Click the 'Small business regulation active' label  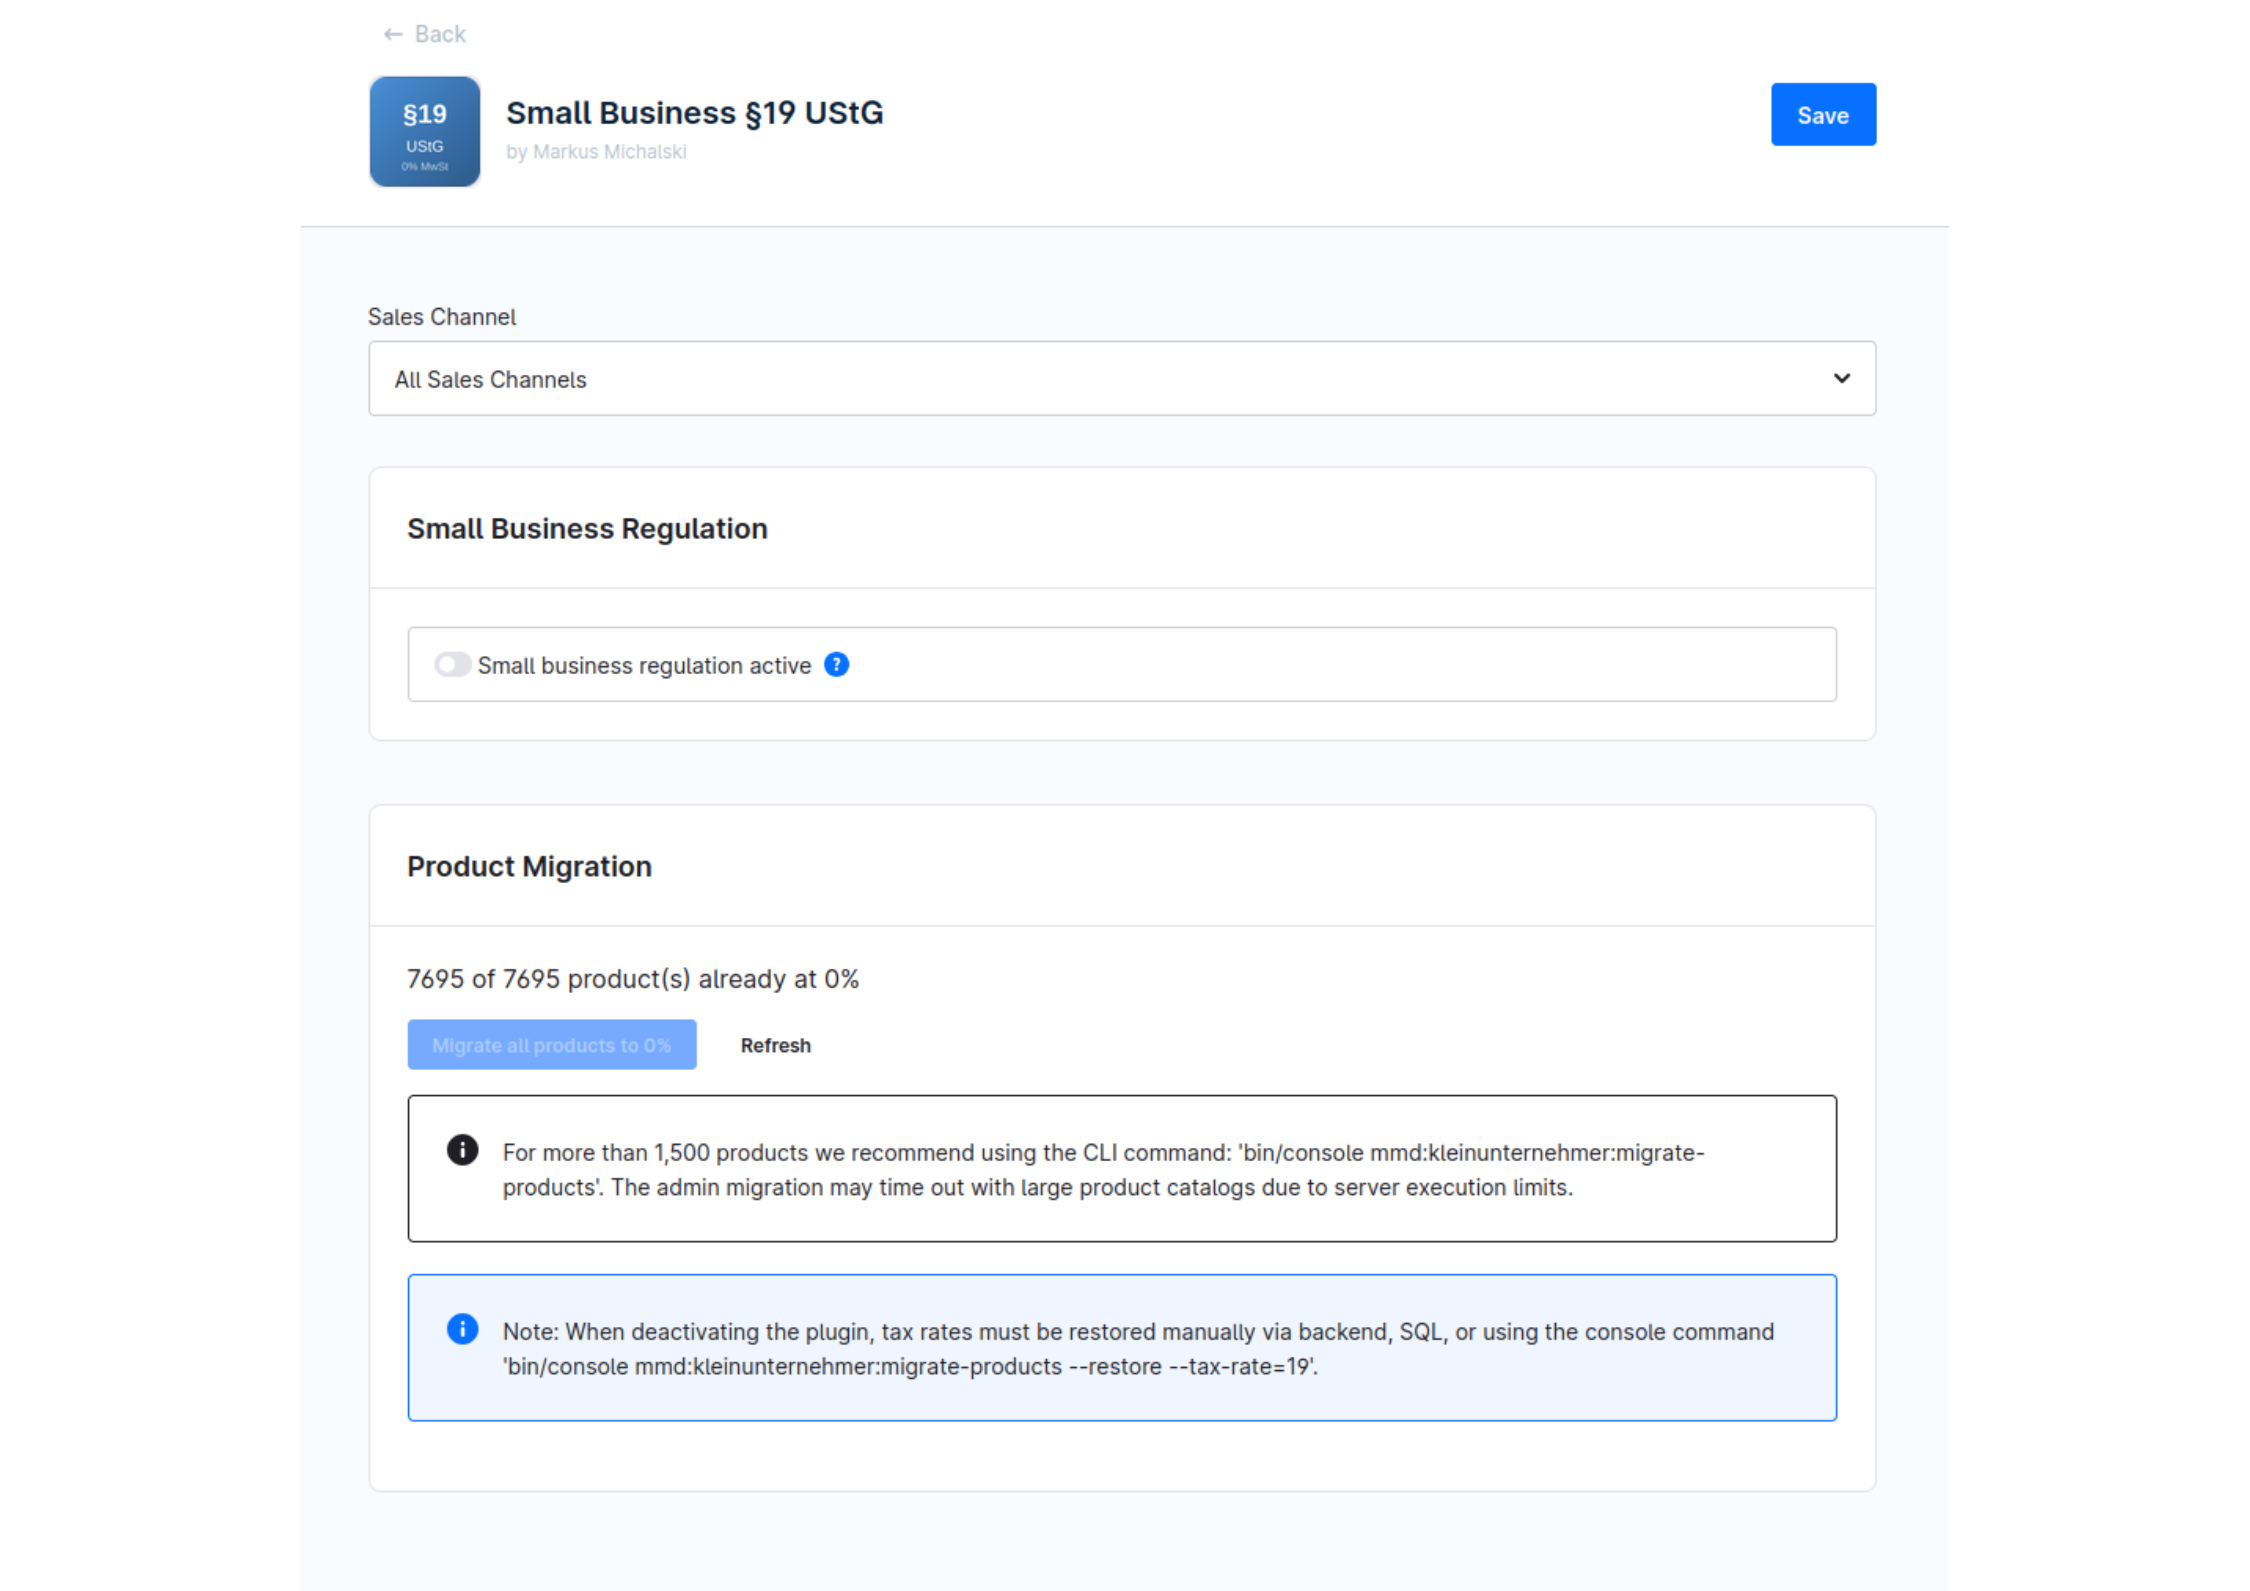(x=644, y=666)
